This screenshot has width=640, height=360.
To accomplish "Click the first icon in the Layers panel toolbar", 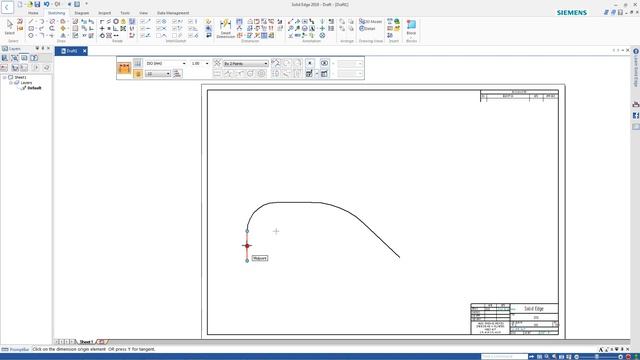I will pyautogui.click(x=5, y=58).
